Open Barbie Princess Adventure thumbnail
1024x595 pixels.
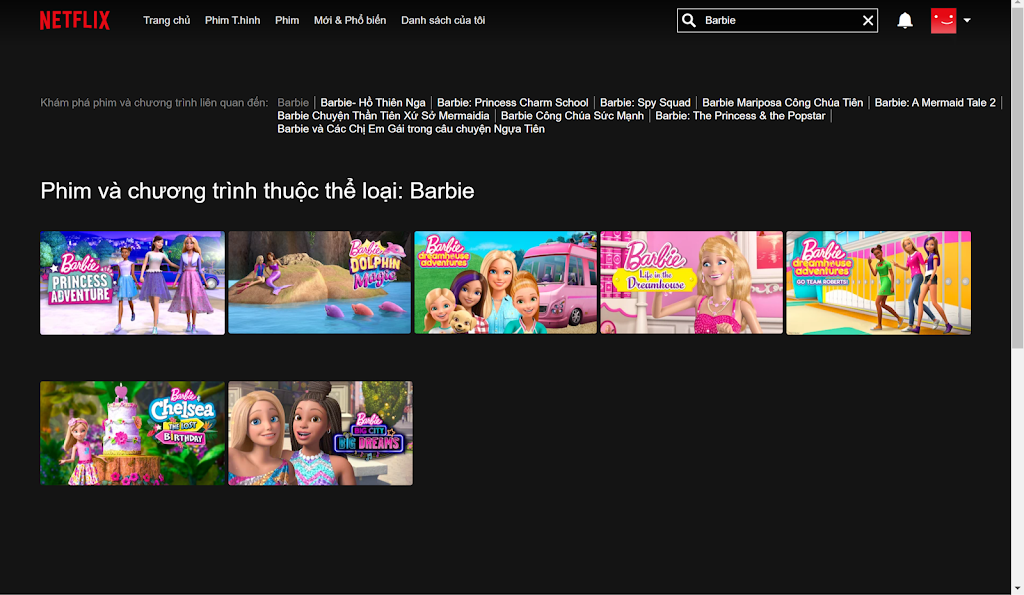click(132, 283)
